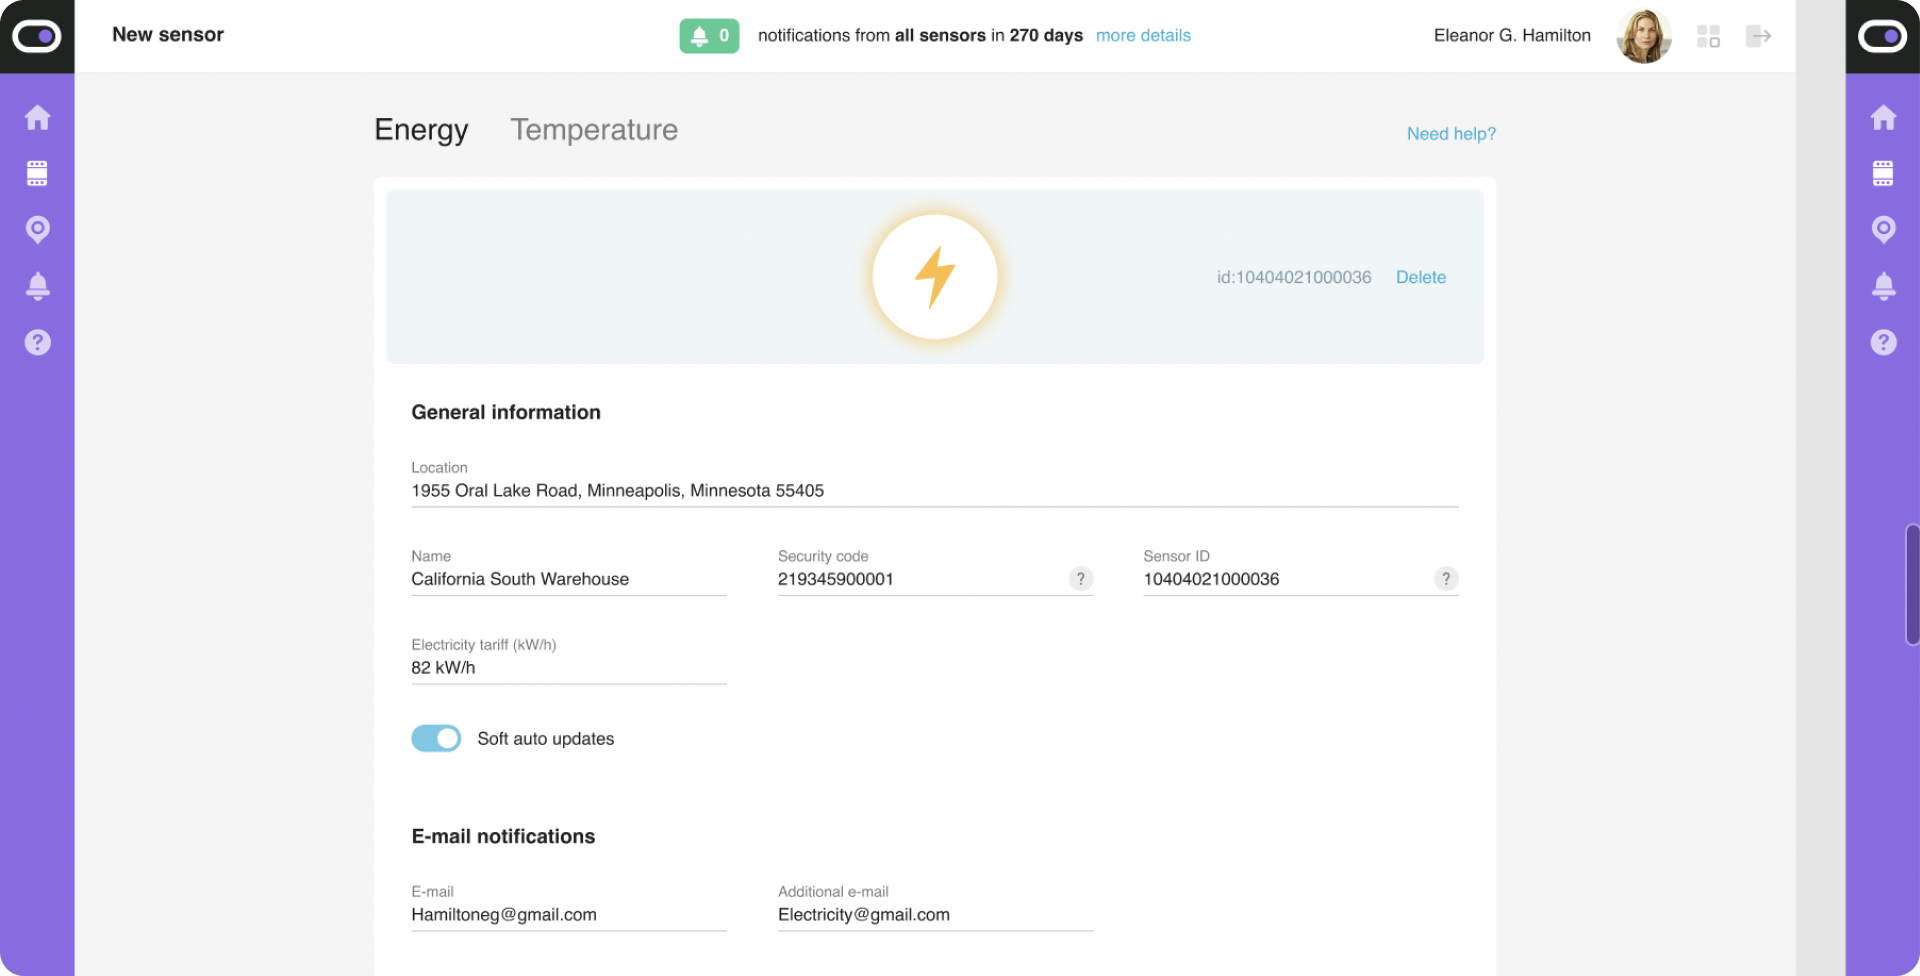
Task: Open calendar icon in the left sidebar
Action: click(x=37, y=173)
